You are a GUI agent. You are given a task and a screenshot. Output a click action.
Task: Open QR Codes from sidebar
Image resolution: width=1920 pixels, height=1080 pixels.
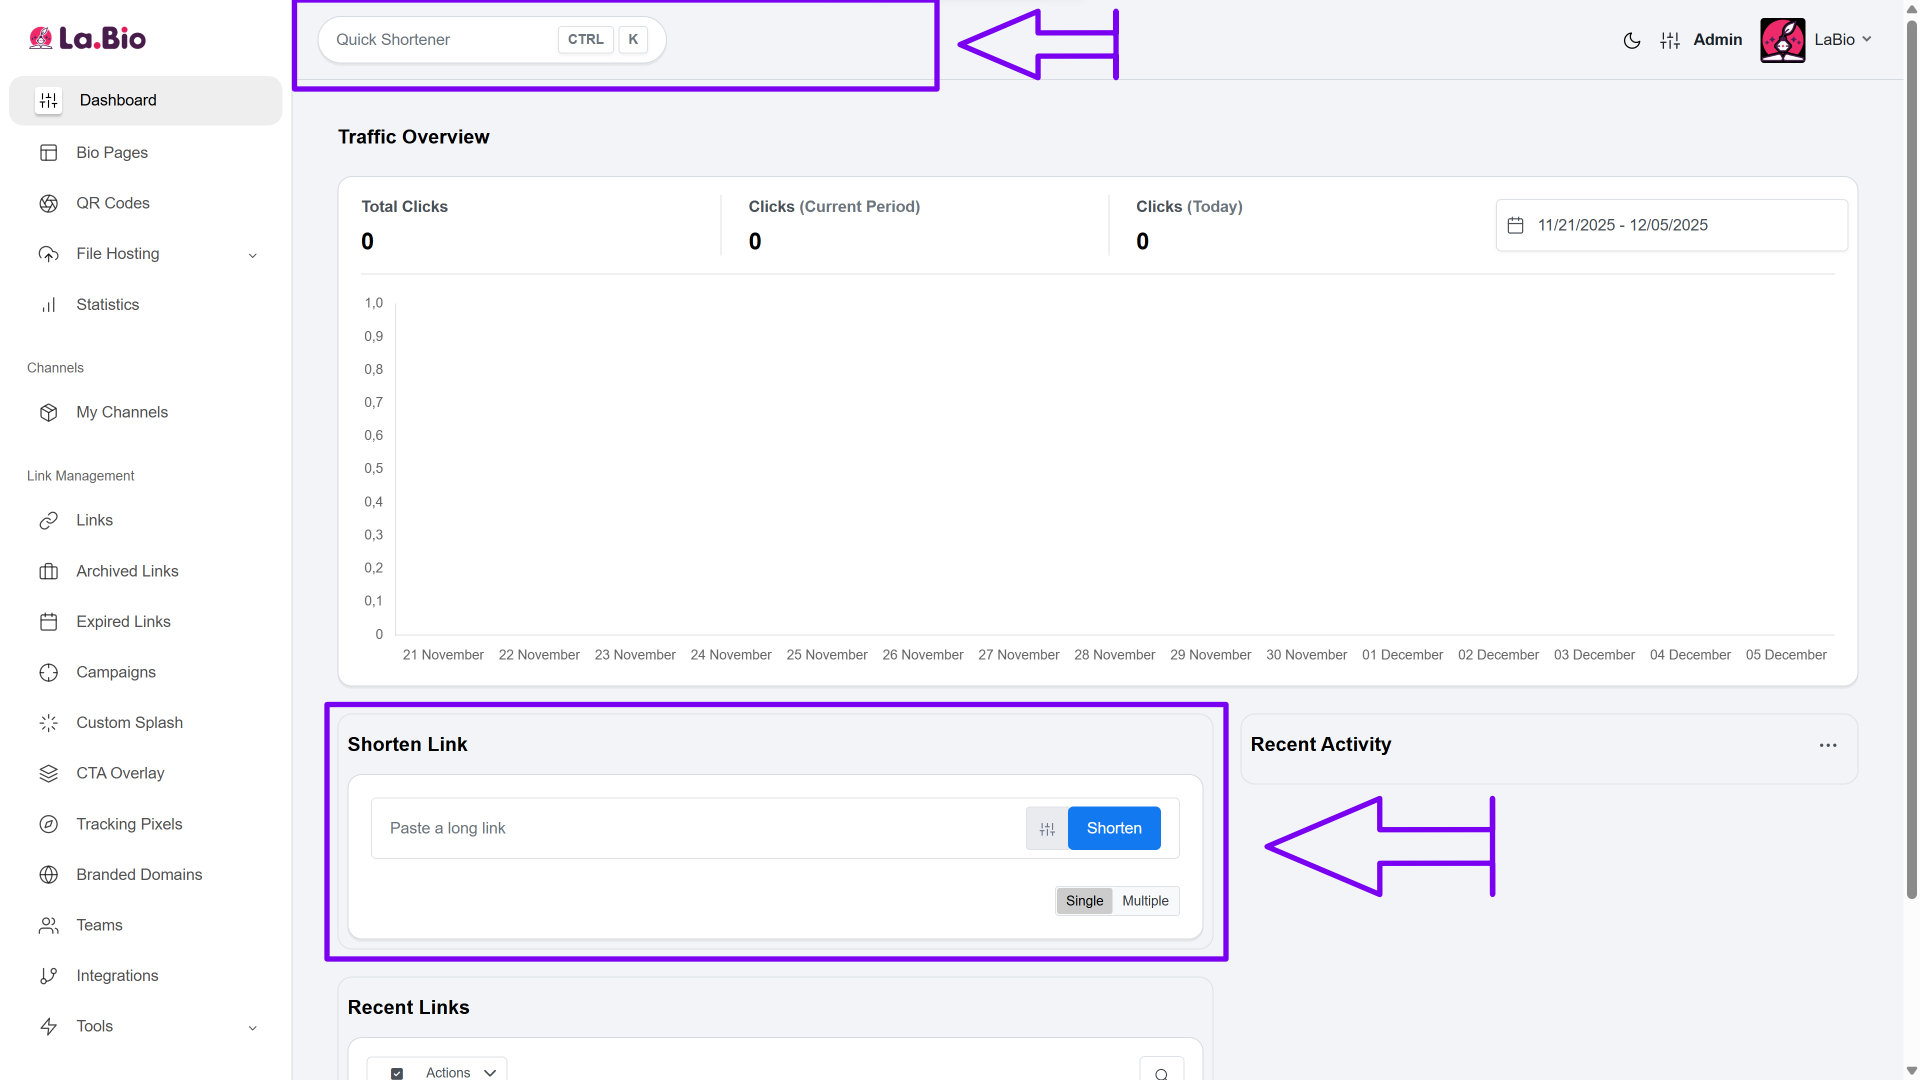(112, 203)
